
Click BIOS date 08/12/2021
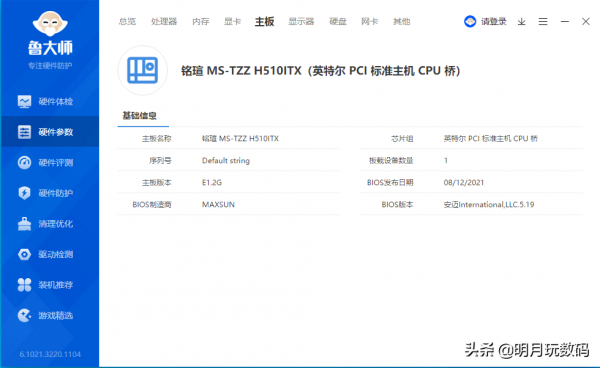pyautogui.click(x=464, y=182)
